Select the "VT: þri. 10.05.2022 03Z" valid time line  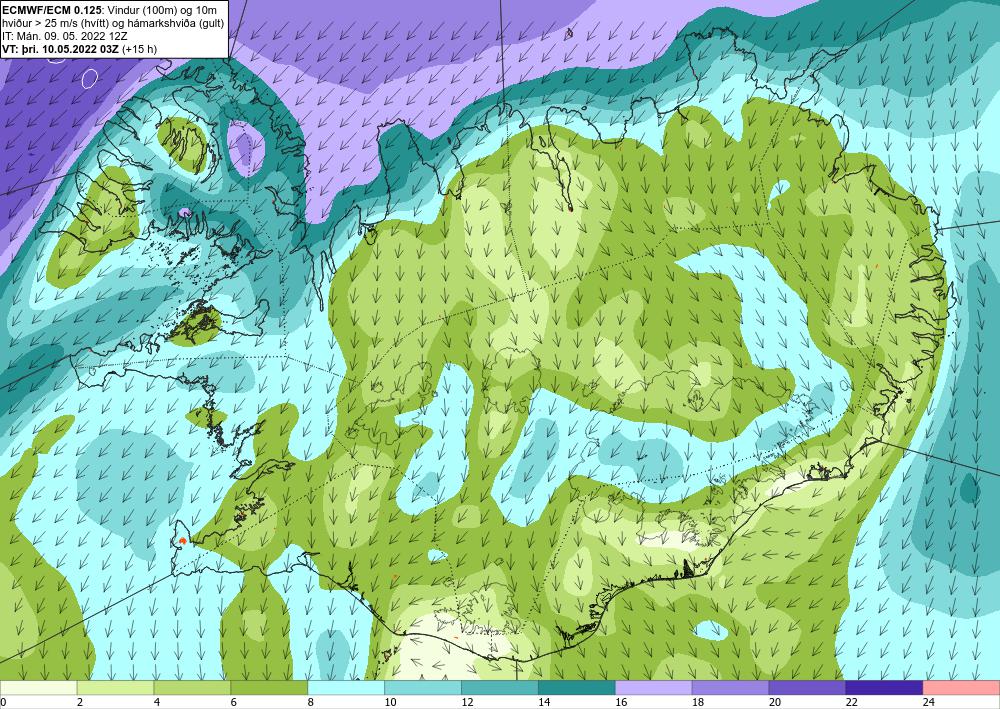coord(79,48)
